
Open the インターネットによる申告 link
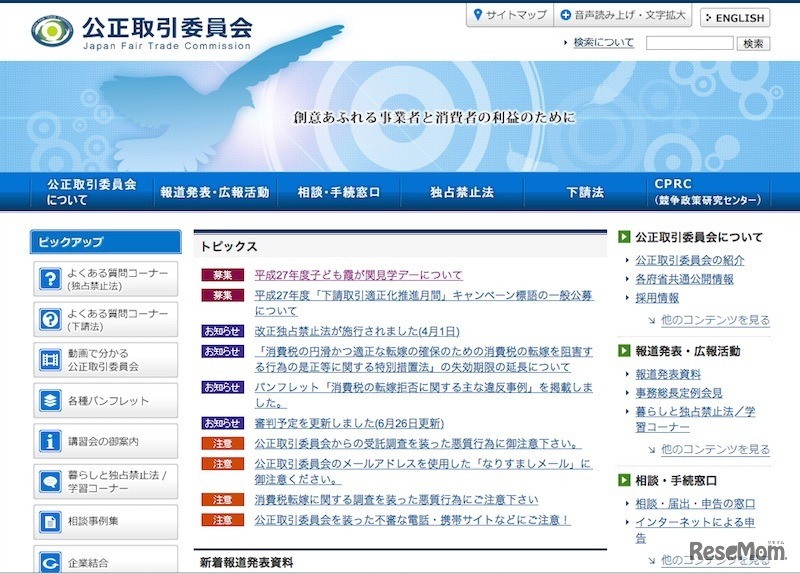[x=695, y=530]
